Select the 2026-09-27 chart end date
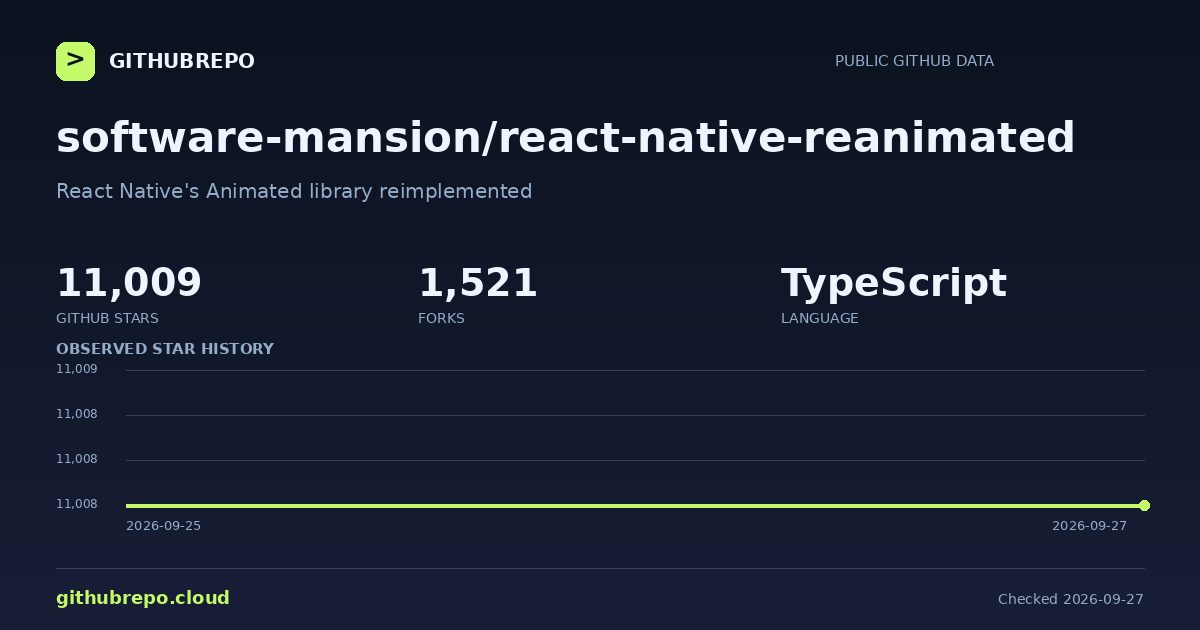 [1089, 526]
